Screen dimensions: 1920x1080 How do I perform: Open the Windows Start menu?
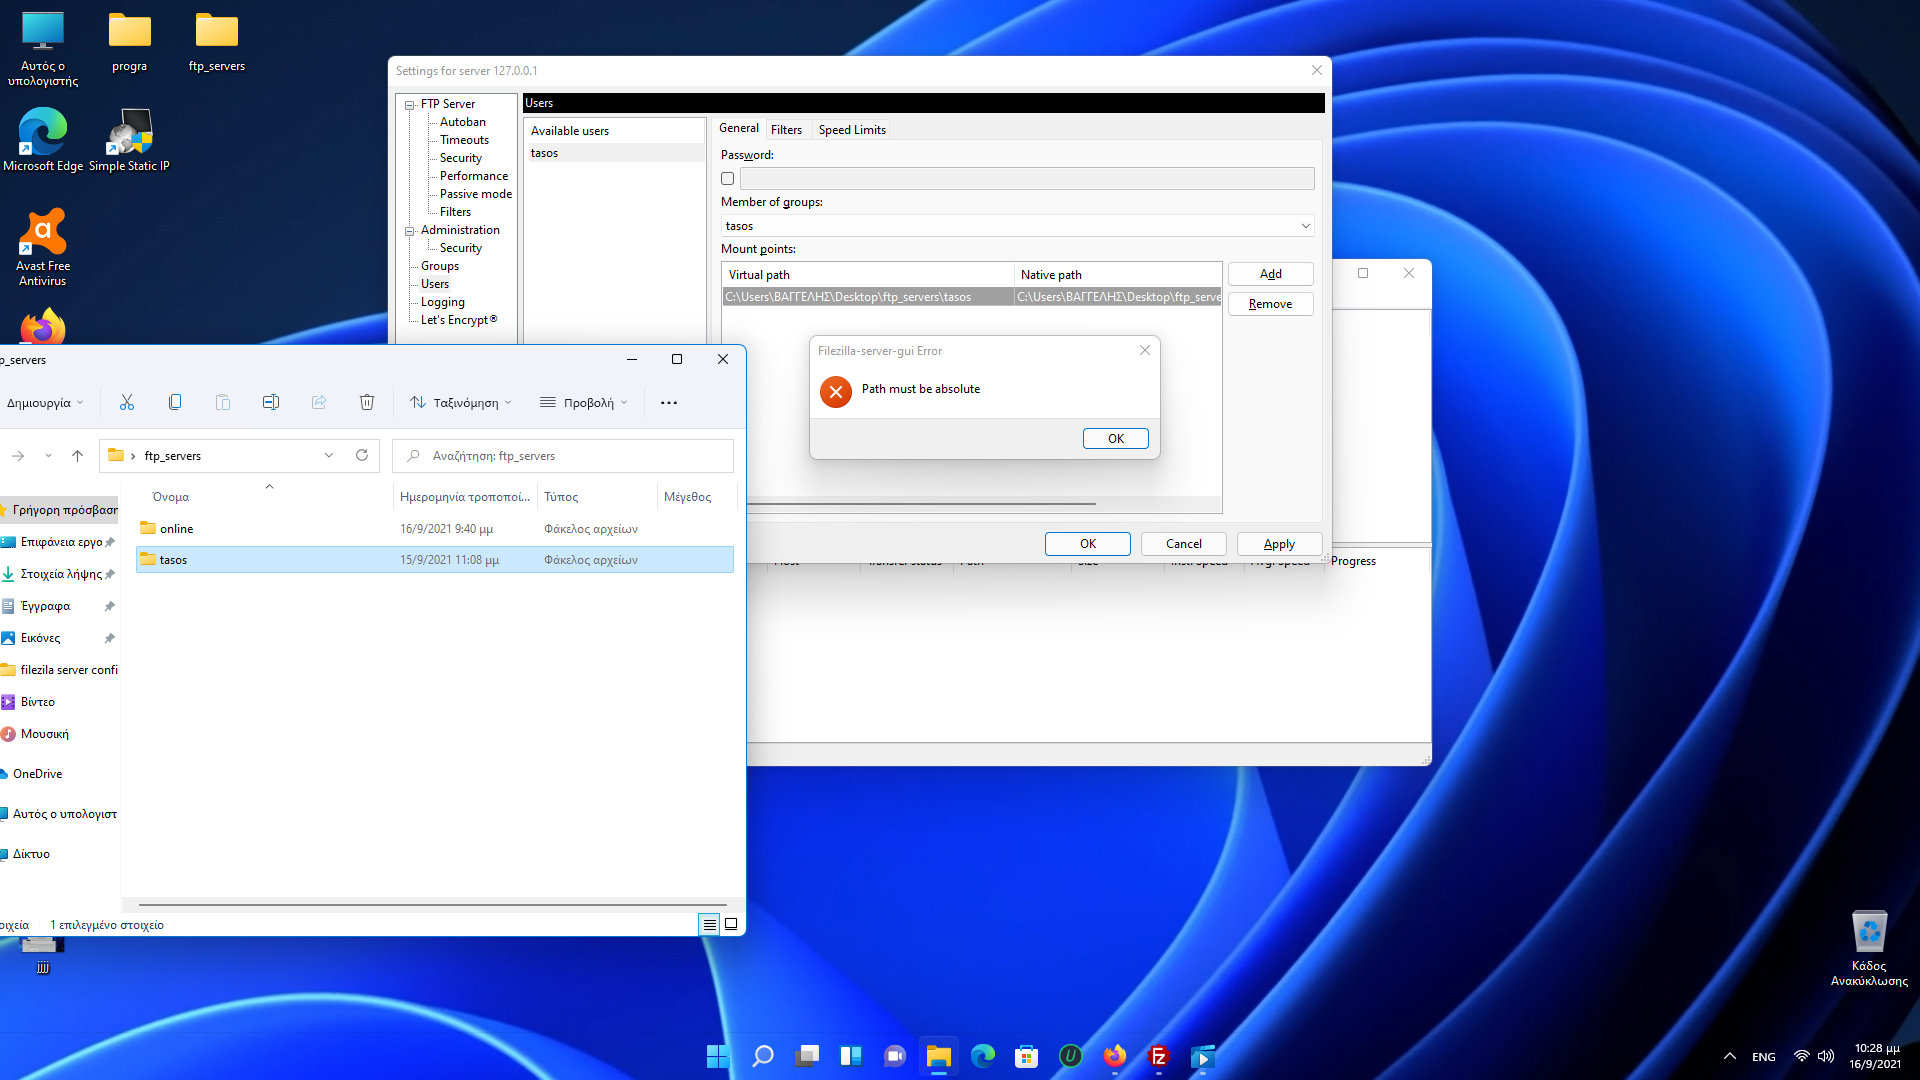tap(717, 1056)
